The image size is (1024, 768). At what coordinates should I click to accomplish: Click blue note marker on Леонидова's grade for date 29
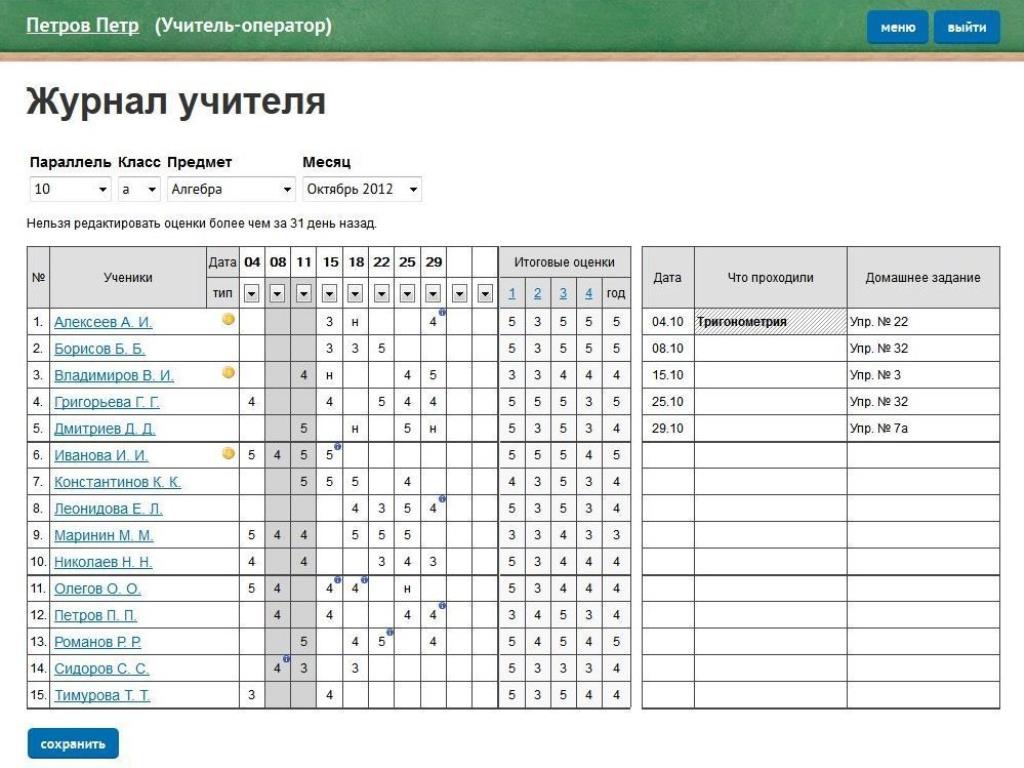[442, 499]
